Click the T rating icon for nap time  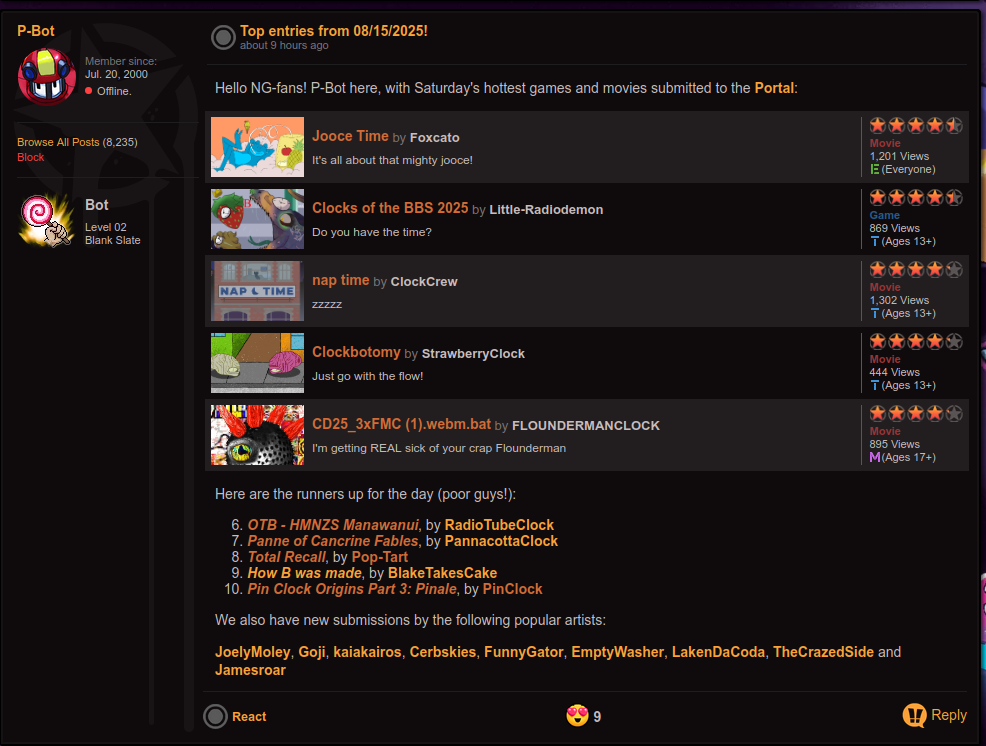[x=874, y=313]
